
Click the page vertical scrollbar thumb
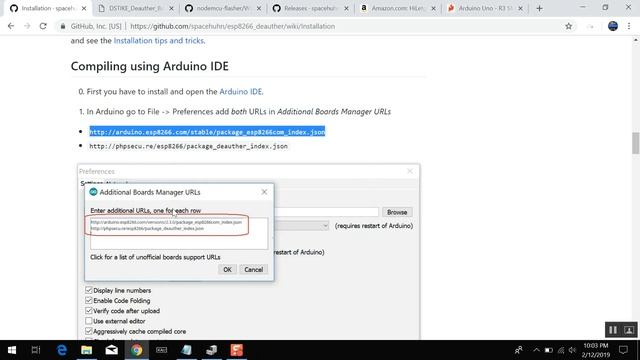click(636, 143)
